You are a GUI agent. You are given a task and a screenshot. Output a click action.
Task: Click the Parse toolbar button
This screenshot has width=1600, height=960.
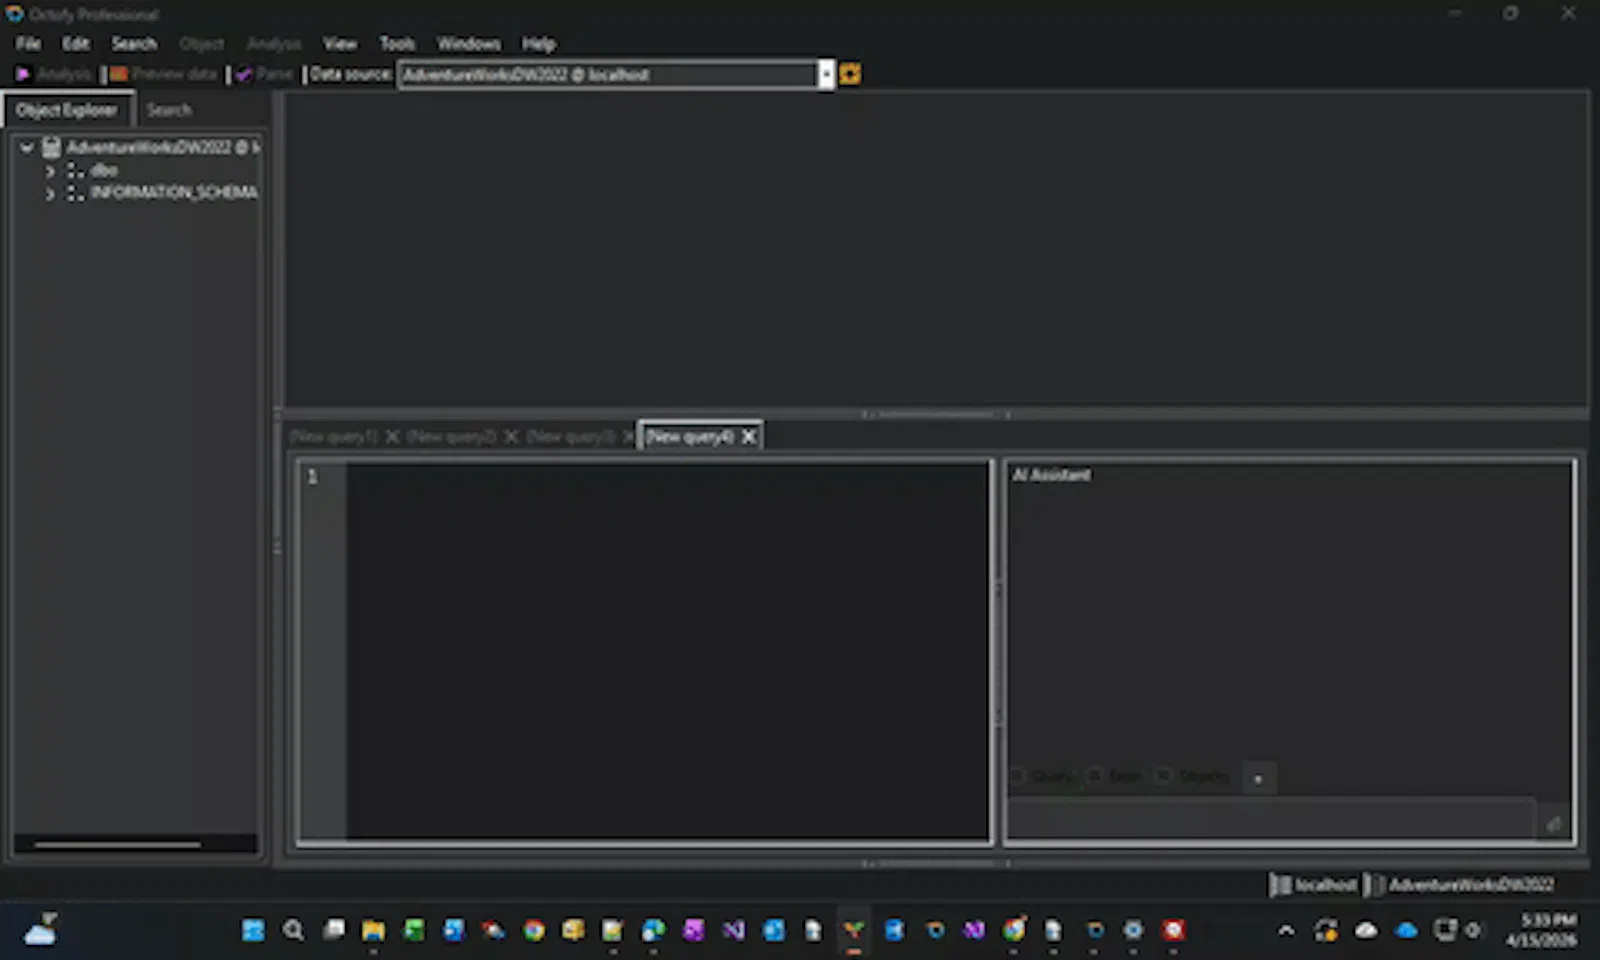click(264, 74)
